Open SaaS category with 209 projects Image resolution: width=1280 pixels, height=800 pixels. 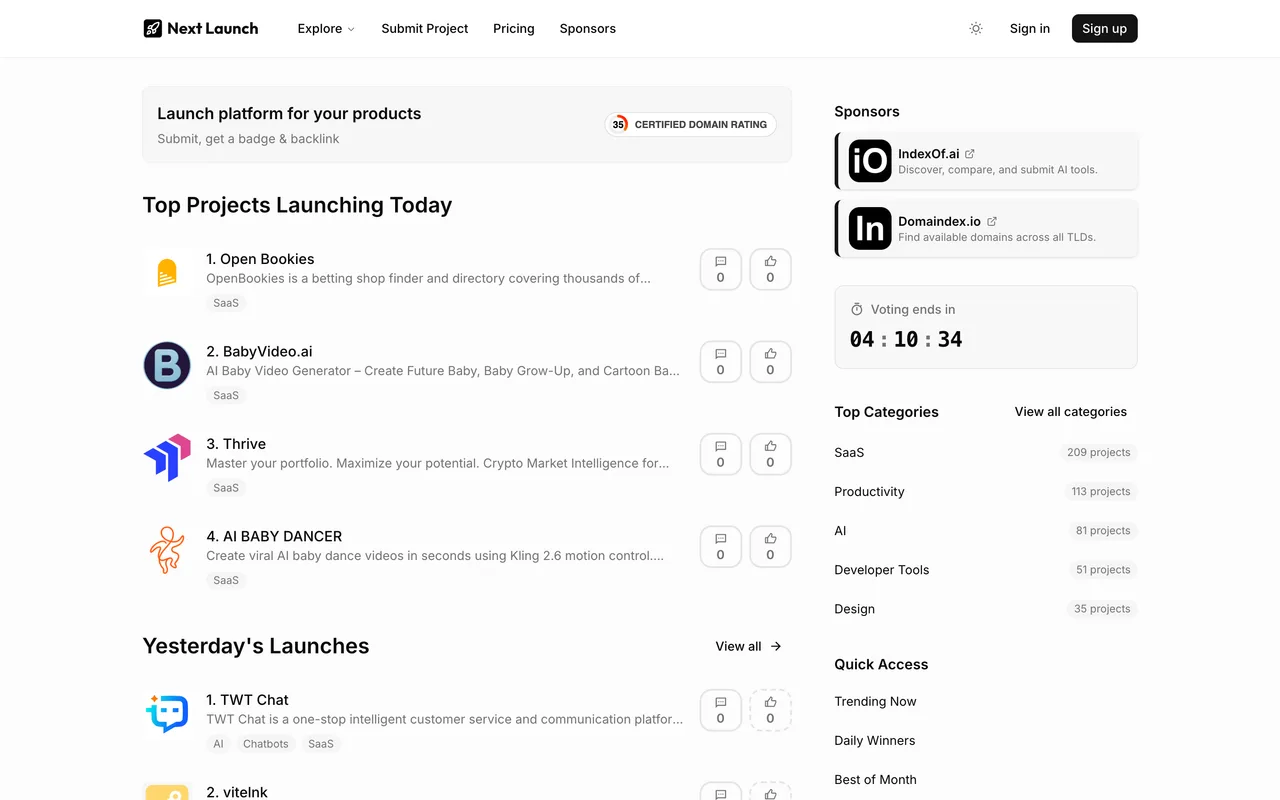coord(986,452)
